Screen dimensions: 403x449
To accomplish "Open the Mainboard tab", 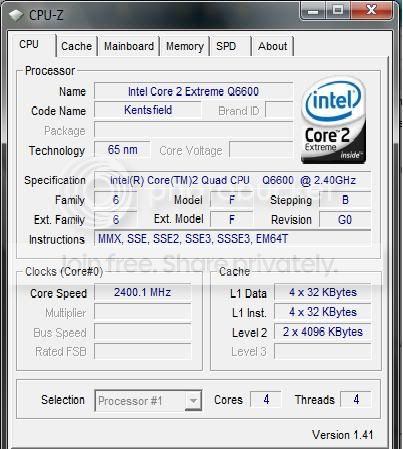I will [129, 46].
